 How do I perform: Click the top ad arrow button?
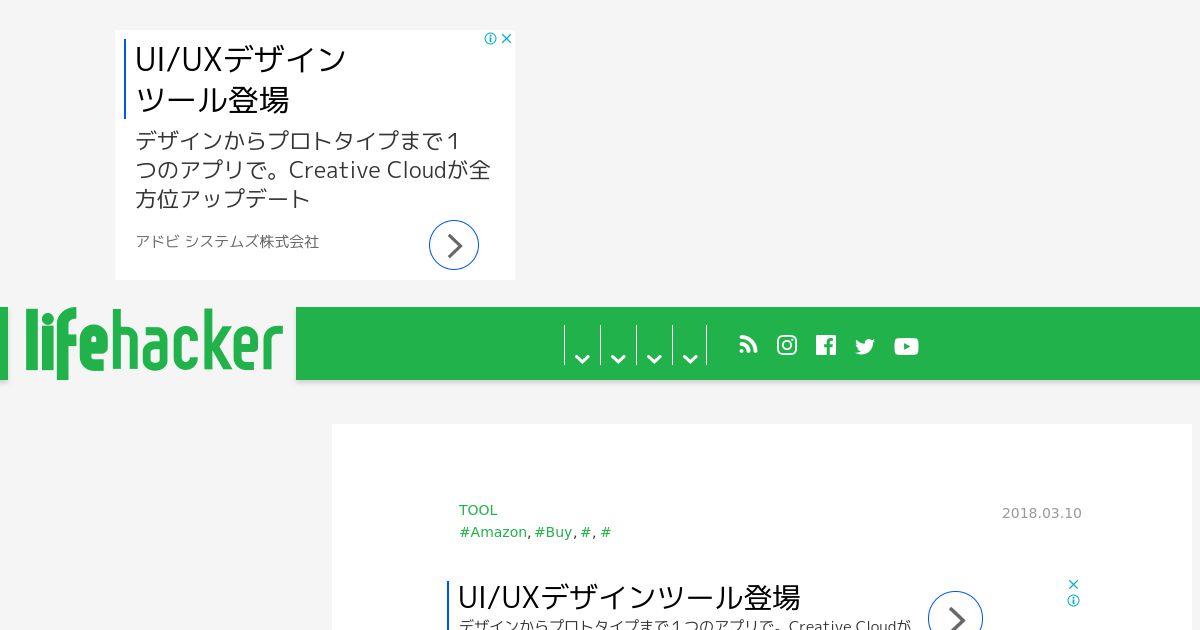(454, 245)
